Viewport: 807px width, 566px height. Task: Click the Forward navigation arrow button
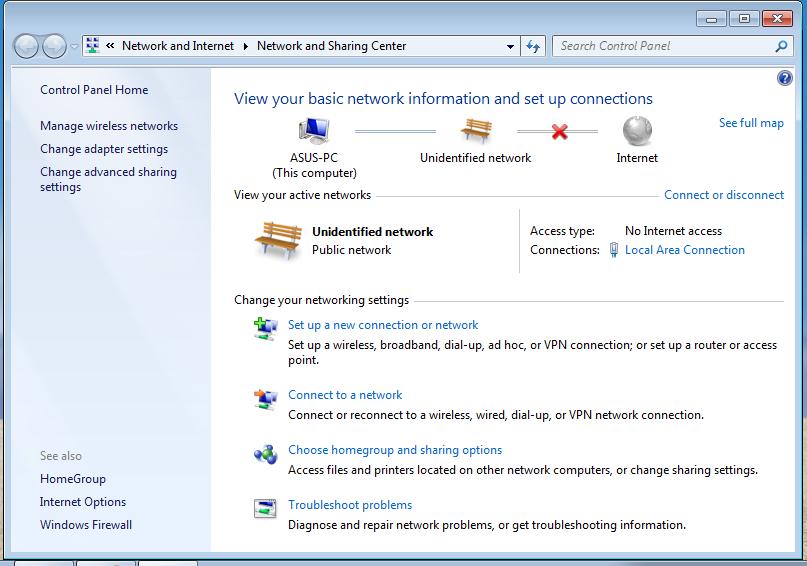54,46
